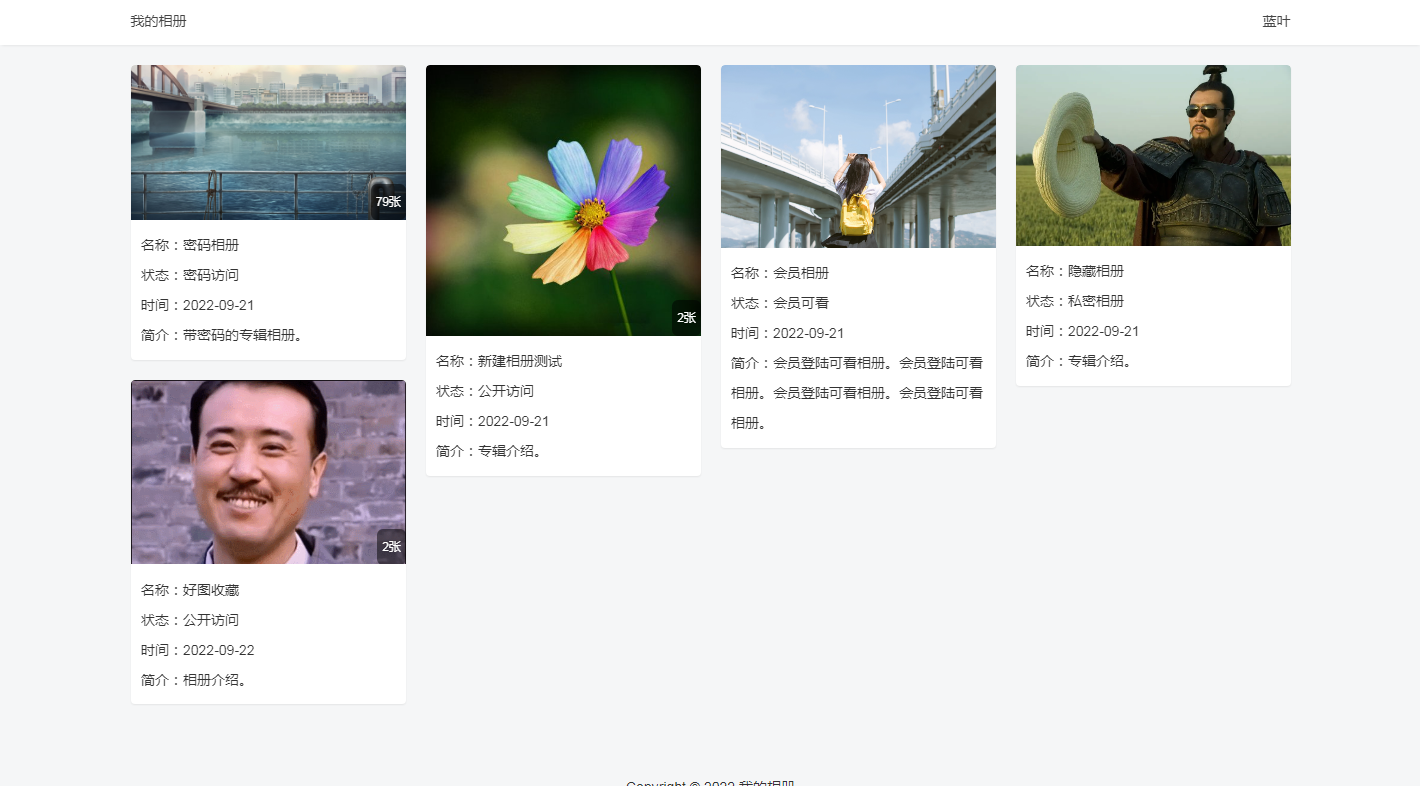This screenshot has height=786, width=1420.
Task: Click the 2022-09-22 date on 好图收藏
Action: pyautogui.click(x=219, y=650)
